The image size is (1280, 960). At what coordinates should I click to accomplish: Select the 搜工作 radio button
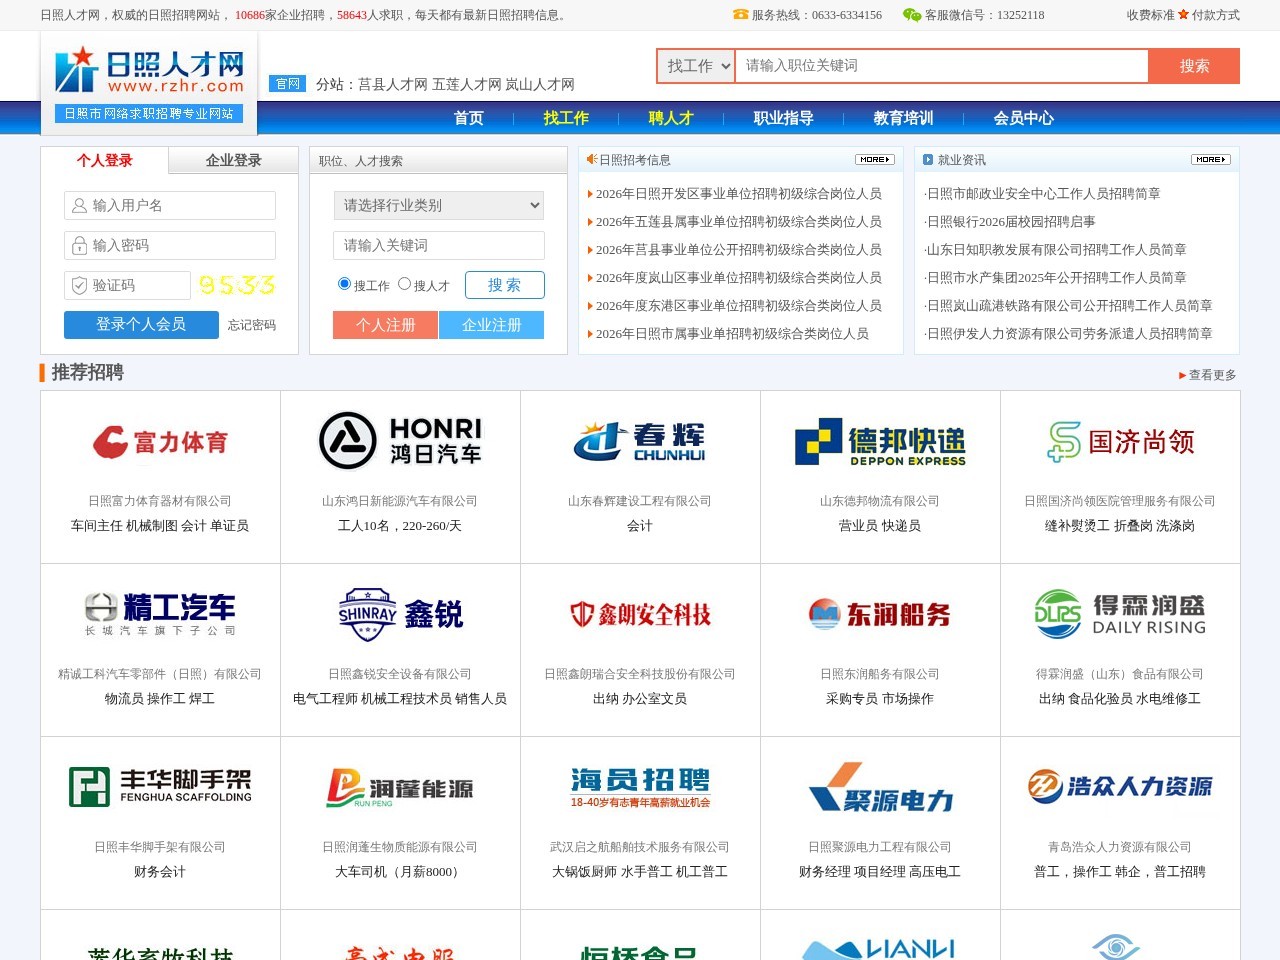pos(344,284)
